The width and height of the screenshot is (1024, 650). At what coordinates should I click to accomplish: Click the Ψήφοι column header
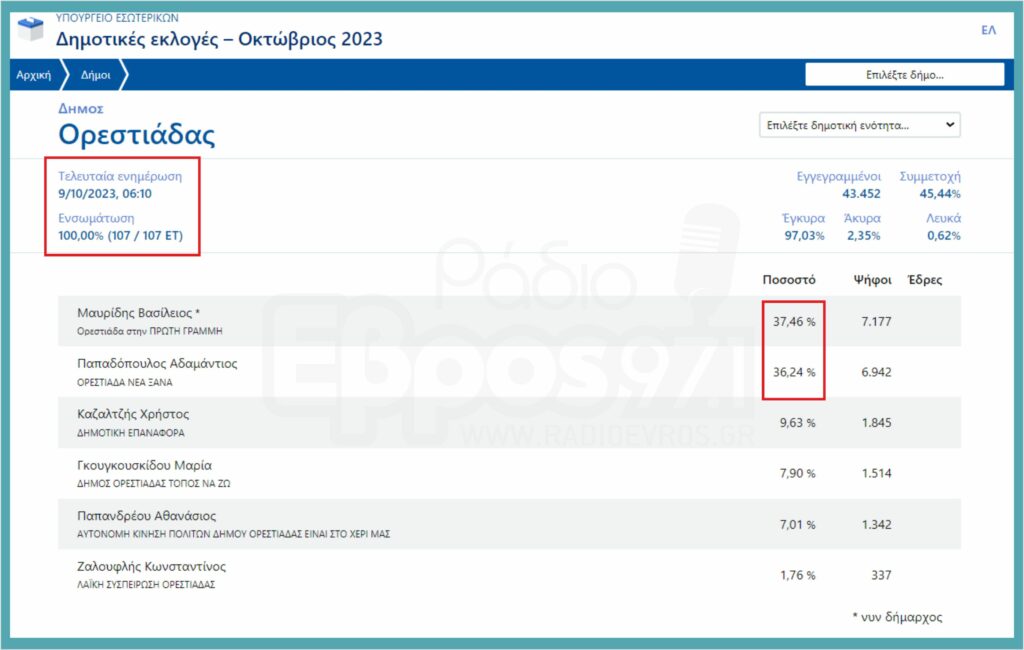pos(867,280)
